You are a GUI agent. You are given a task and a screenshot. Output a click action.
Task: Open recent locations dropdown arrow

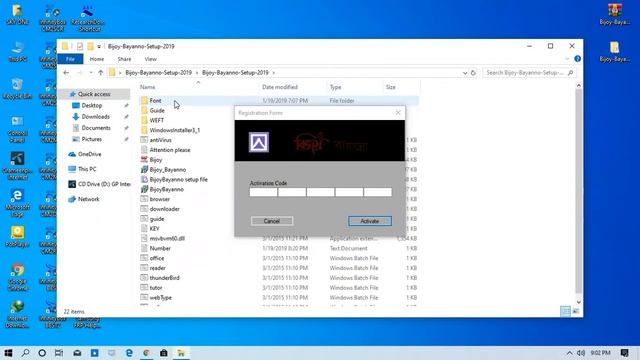pyautogui.click(x=91, y=73)
